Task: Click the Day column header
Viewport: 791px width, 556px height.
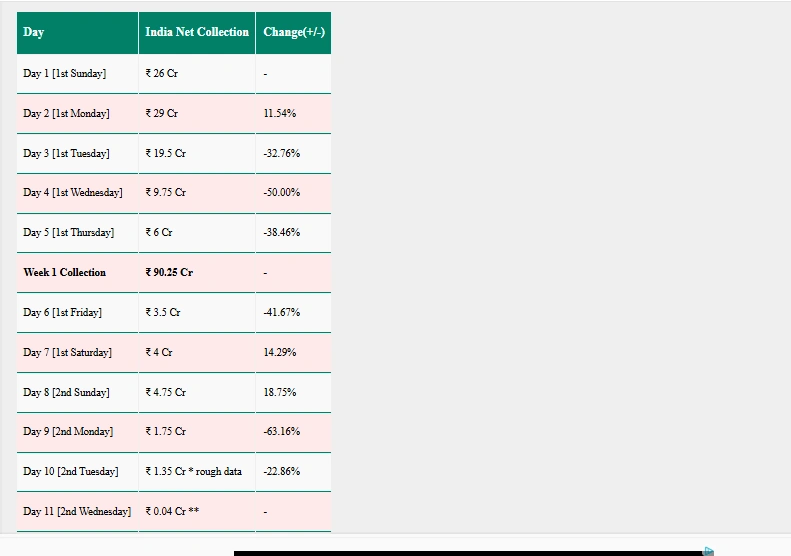Action: tap(77, 33)
